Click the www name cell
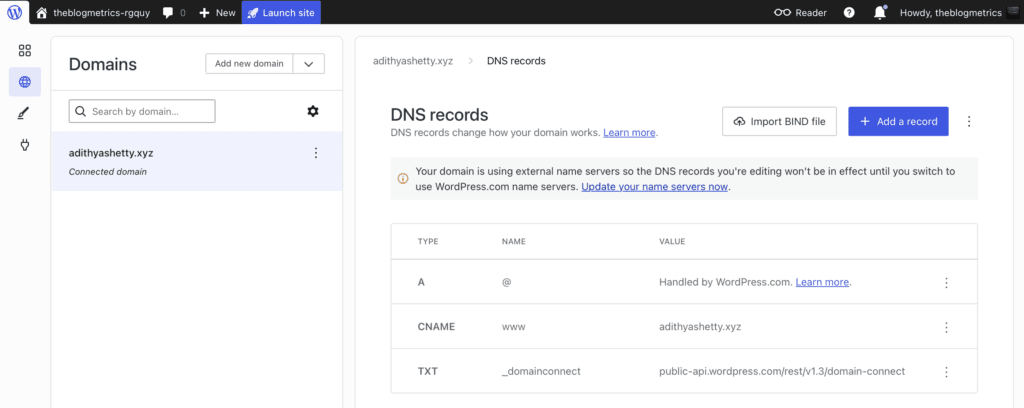 [513, 327]
